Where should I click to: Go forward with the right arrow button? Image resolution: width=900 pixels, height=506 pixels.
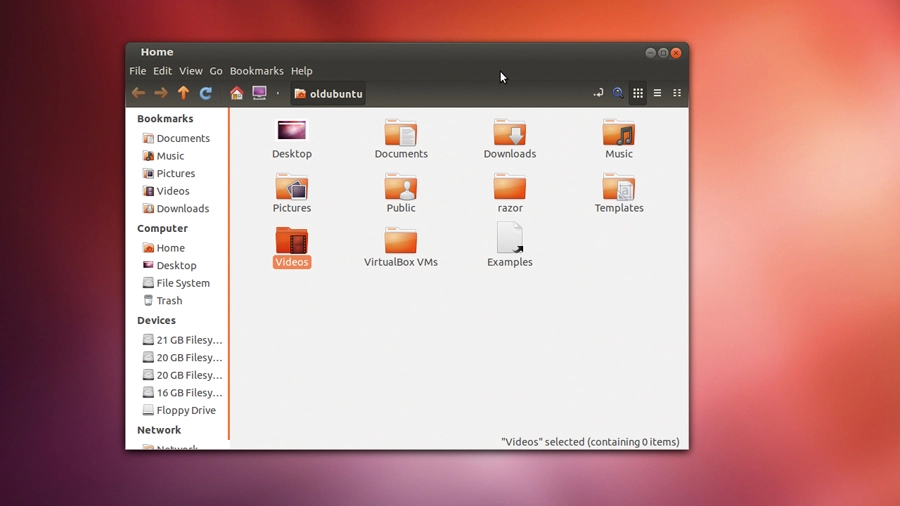pos(161,93)
